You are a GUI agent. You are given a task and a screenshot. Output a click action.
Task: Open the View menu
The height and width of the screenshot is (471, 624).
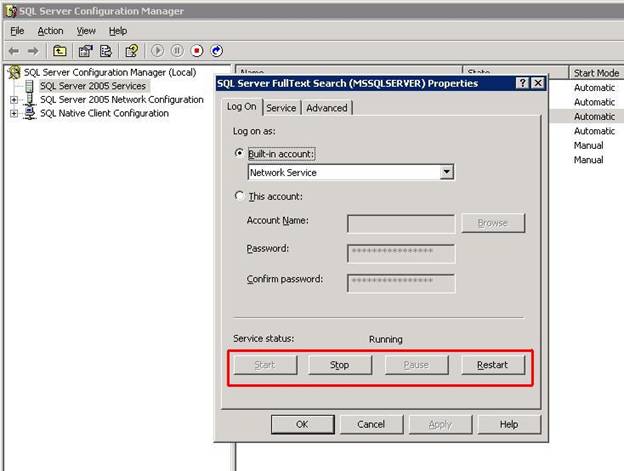pyautogui.click(x=86, y=31)
